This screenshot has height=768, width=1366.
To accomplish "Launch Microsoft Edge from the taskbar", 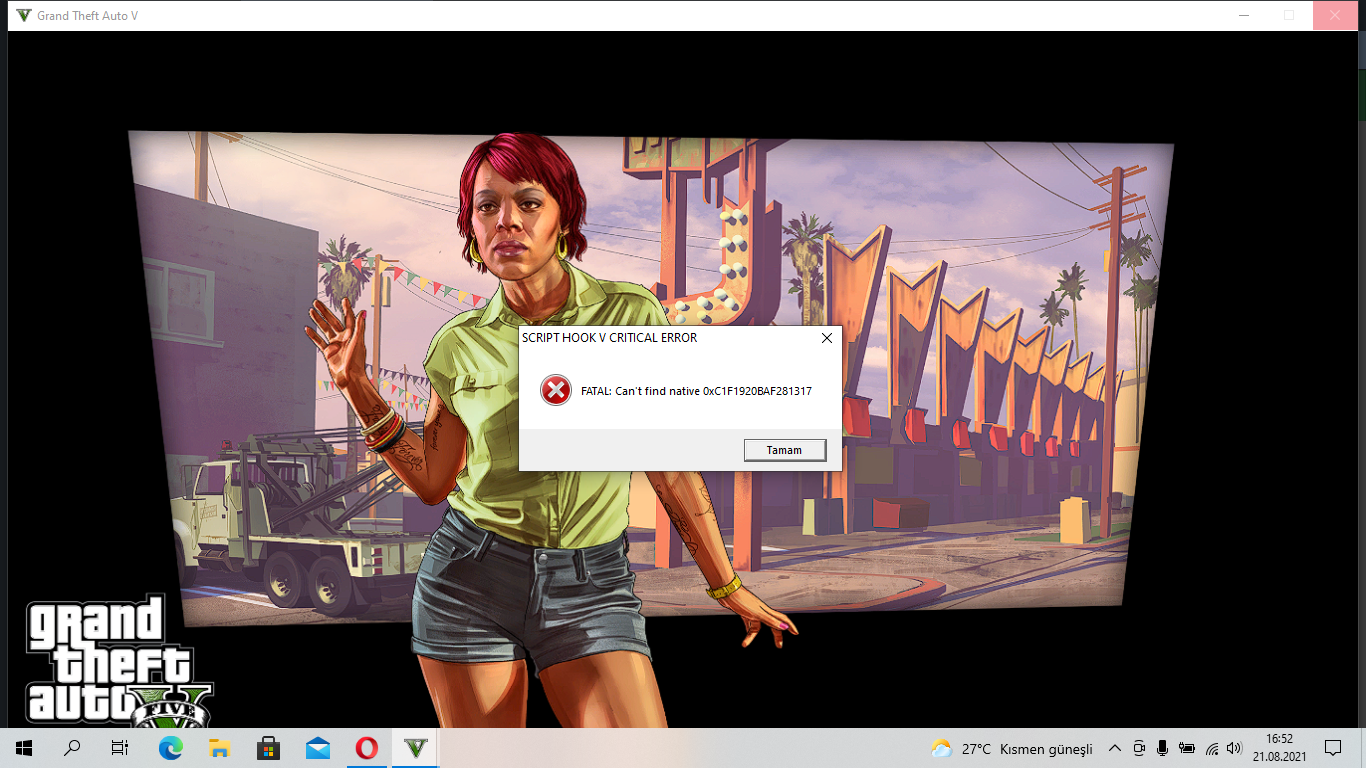I will 171,748.
